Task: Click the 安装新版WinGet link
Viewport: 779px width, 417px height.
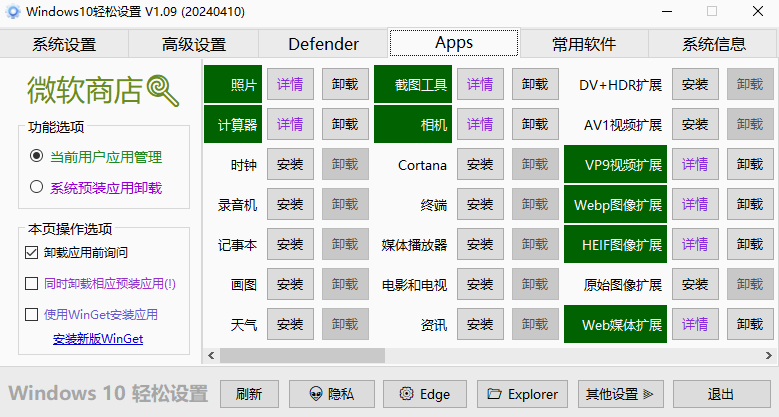Action: tap(98, 339)
